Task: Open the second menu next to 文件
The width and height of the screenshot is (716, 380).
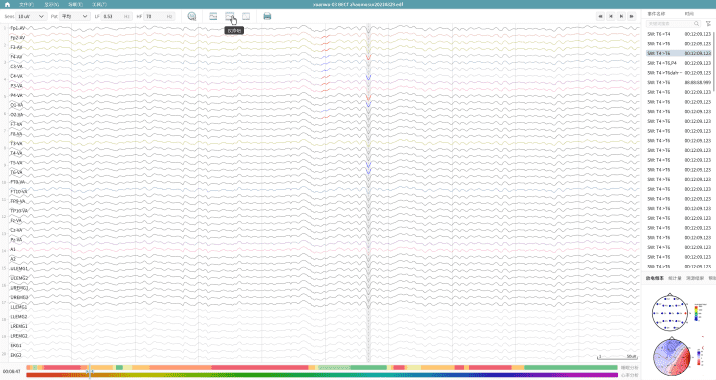Action: tap(52, 5)
